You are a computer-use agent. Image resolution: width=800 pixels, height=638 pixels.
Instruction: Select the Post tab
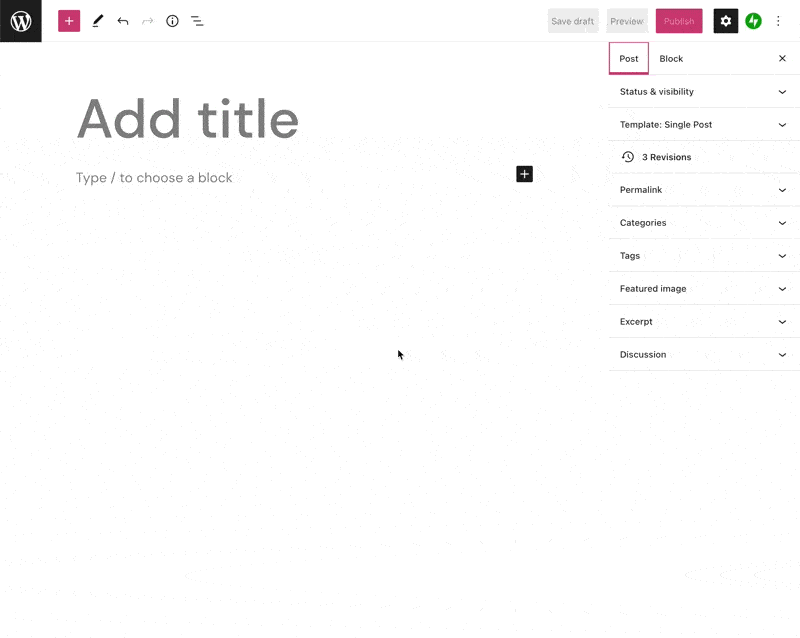coord(629,59)
